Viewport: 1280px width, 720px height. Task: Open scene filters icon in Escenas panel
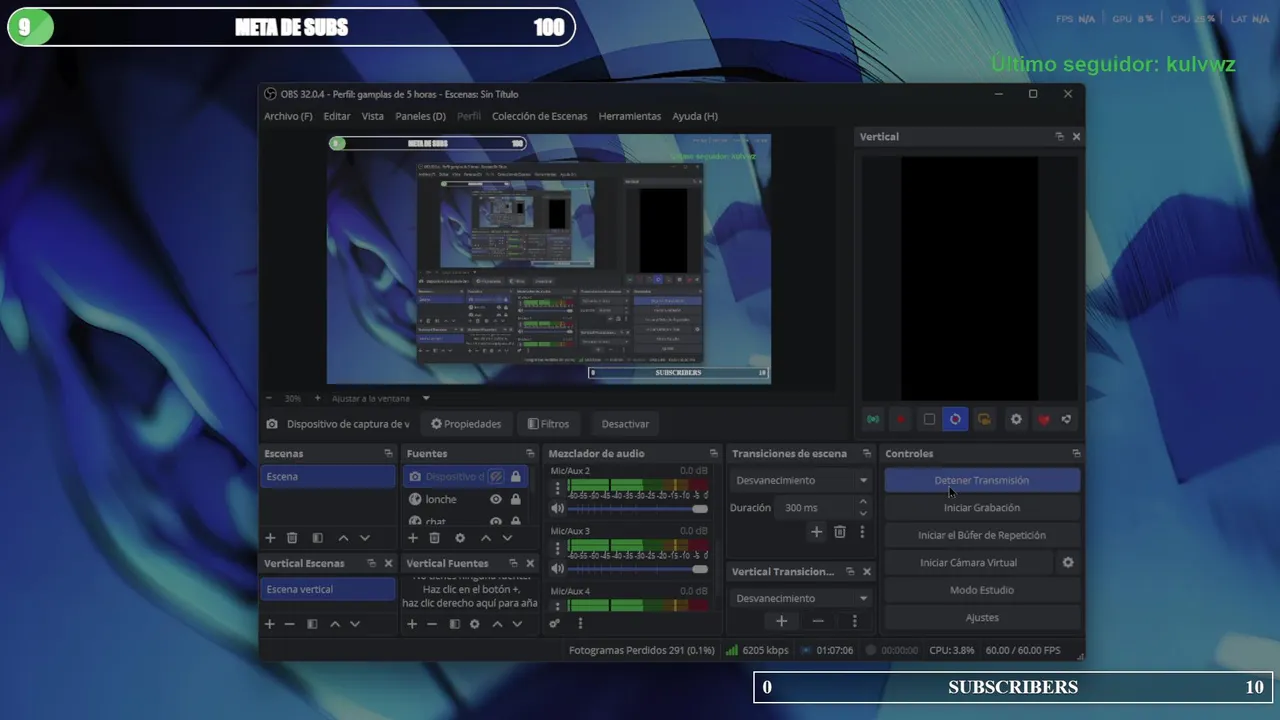pyautogui.click(x=317, y=538)
